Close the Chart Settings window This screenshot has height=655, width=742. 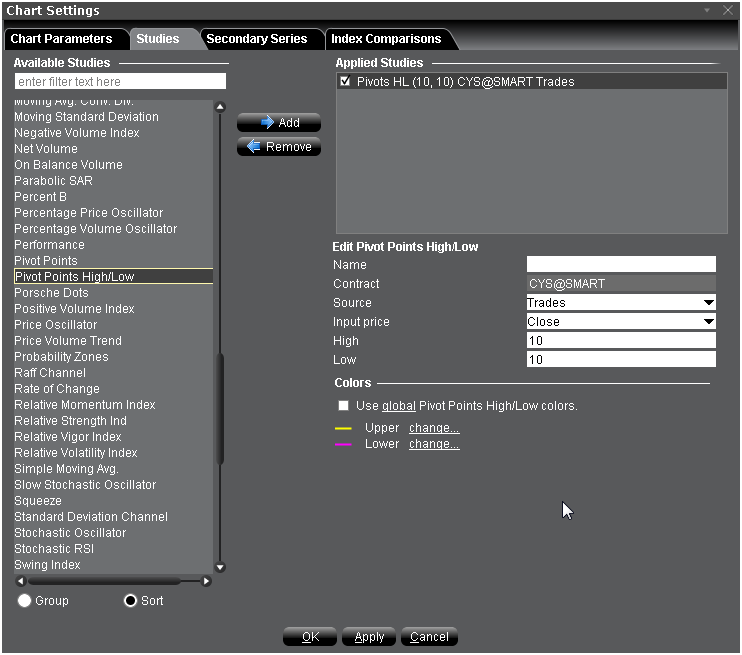[727, 10]
